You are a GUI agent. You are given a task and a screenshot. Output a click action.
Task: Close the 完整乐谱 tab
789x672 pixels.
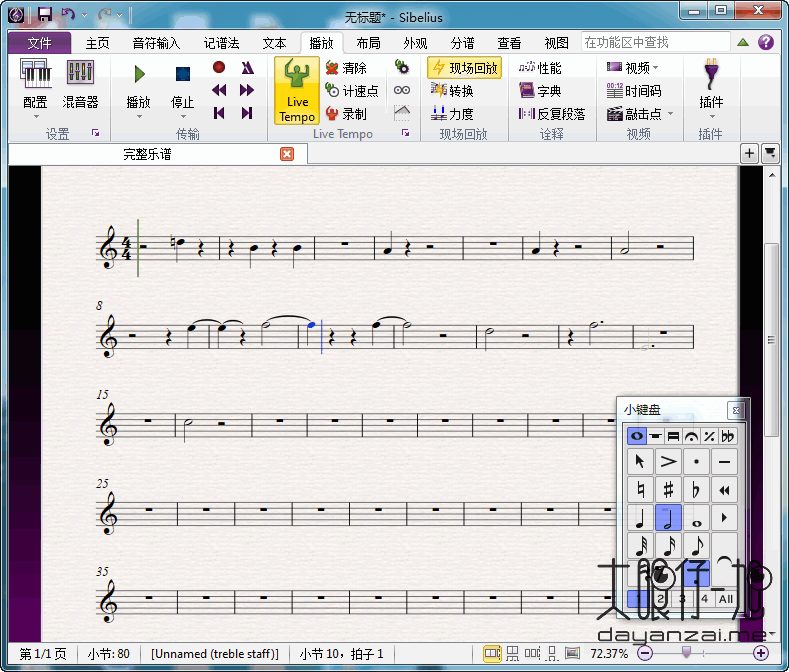coord(287,154)
